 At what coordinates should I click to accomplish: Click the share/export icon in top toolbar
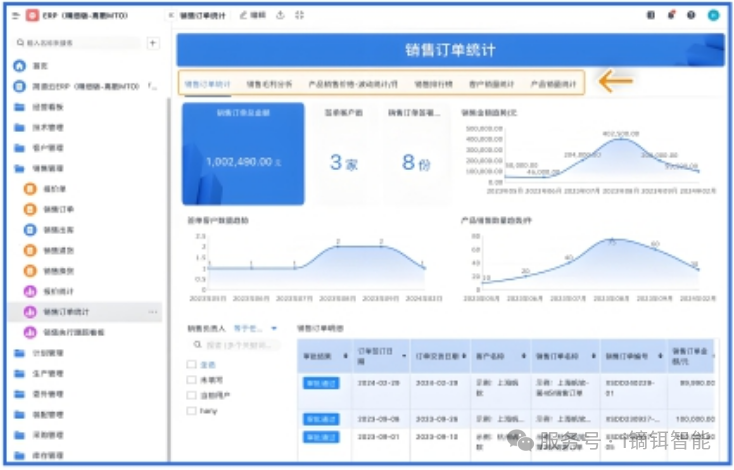coord(279,15)
